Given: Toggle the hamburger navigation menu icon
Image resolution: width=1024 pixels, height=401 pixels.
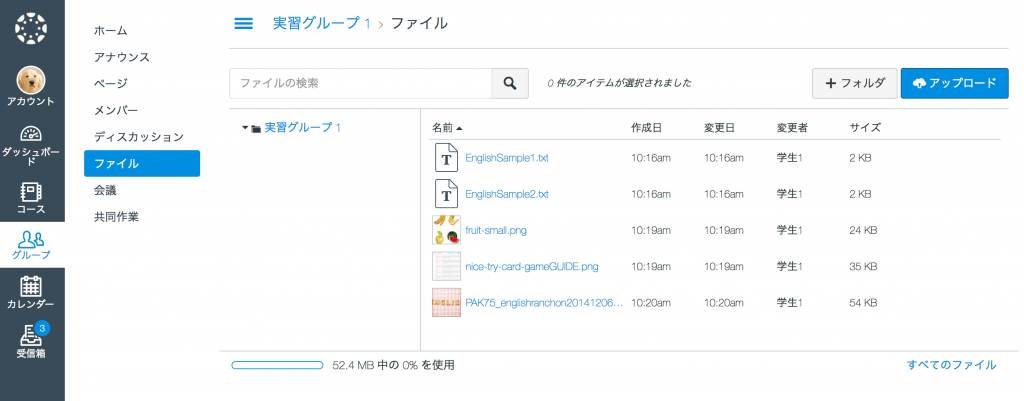Looking at the screenshot, I should click(x=244, y=24).
